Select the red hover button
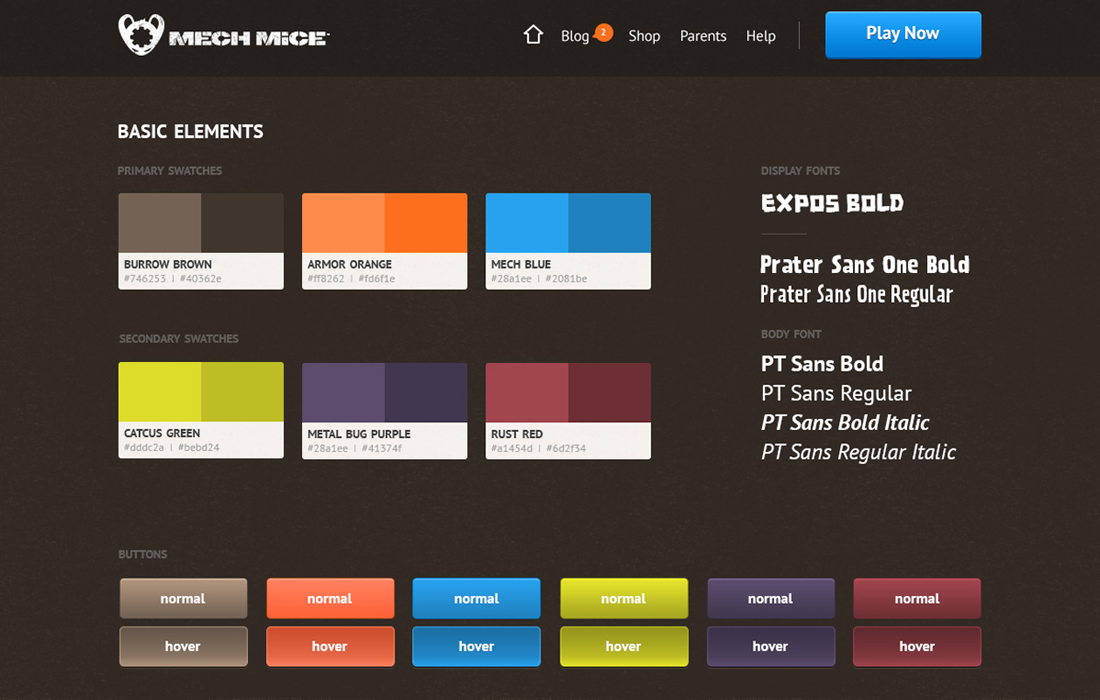The image size is (1100, 700). coord(917,646)
